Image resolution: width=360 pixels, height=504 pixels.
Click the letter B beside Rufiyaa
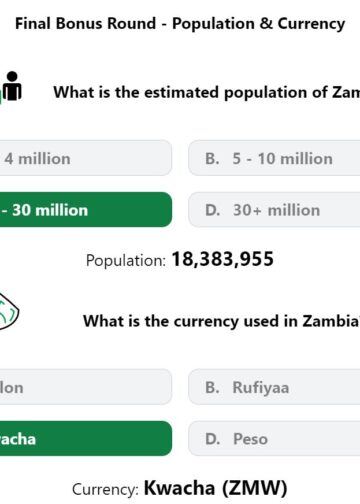point(212,387)
